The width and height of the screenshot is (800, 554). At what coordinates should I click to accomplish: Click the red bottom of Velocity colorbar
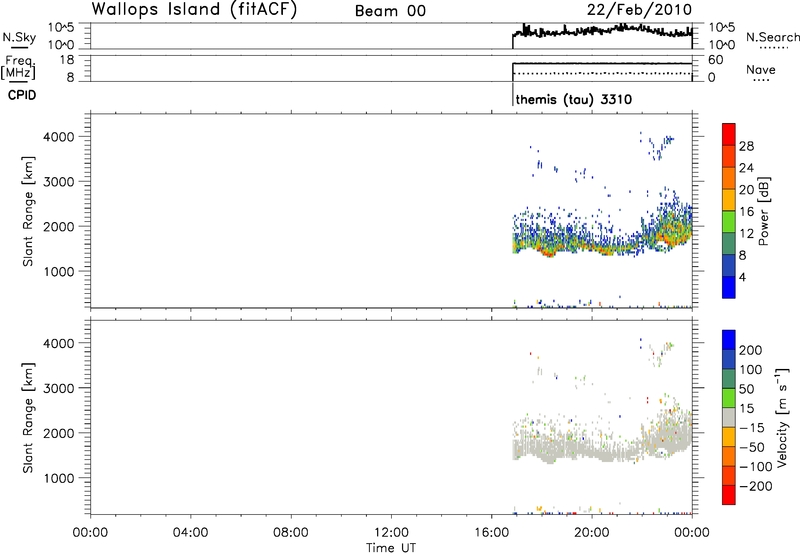pos(729,495)
